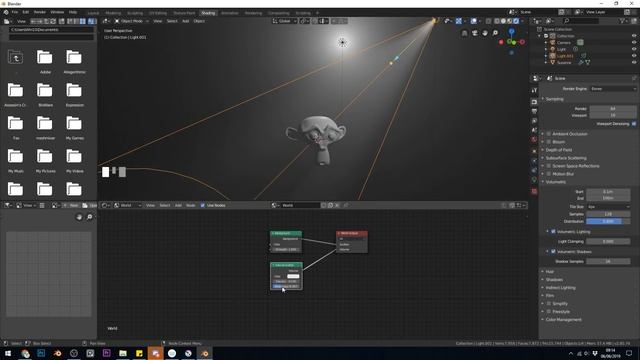Click the Volume Scatter Color swatch
The image size is (640, 360).
point(293,276)
